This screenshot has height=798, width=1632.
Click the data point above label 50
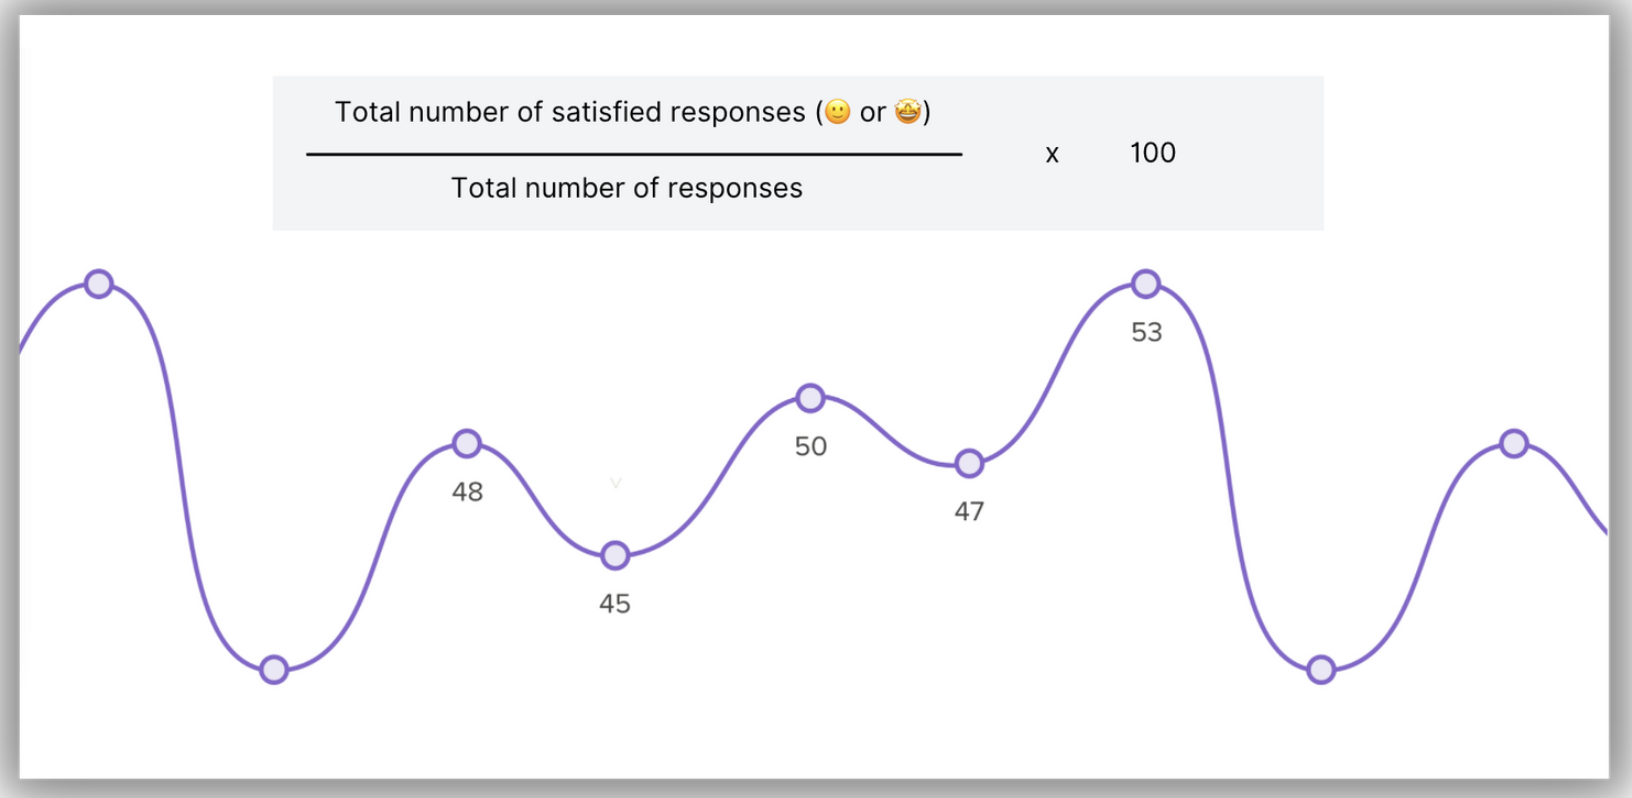tap(810, 398)
